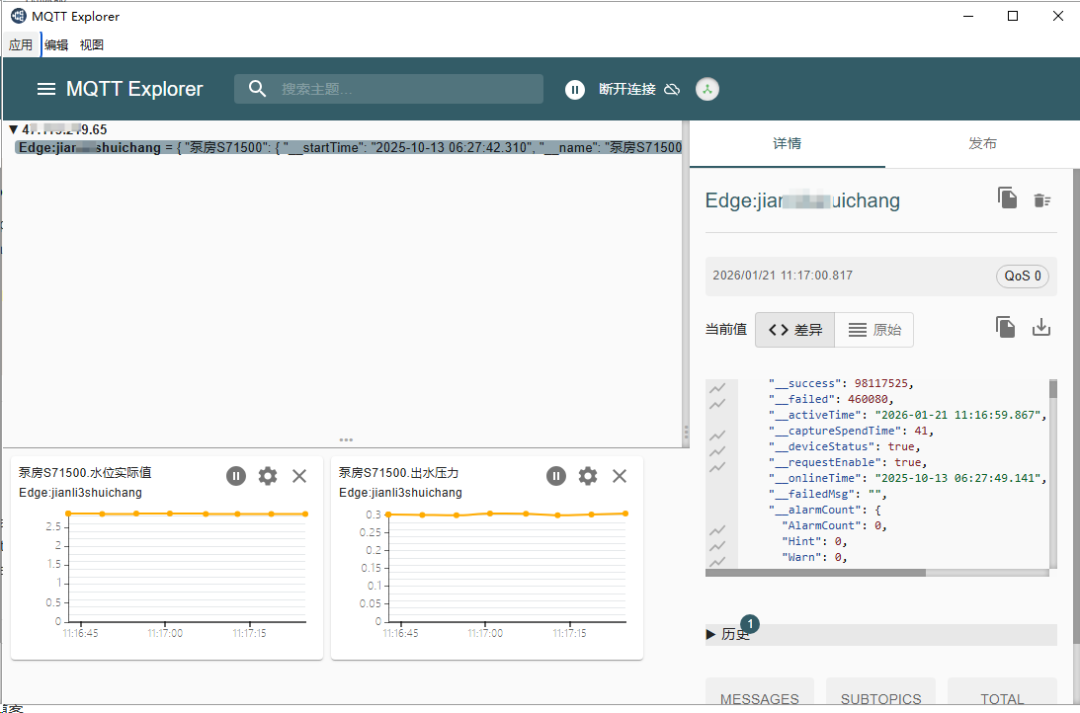Add chart for __requestEnable value
This screenshot has width=1080, height=713.
717,467
